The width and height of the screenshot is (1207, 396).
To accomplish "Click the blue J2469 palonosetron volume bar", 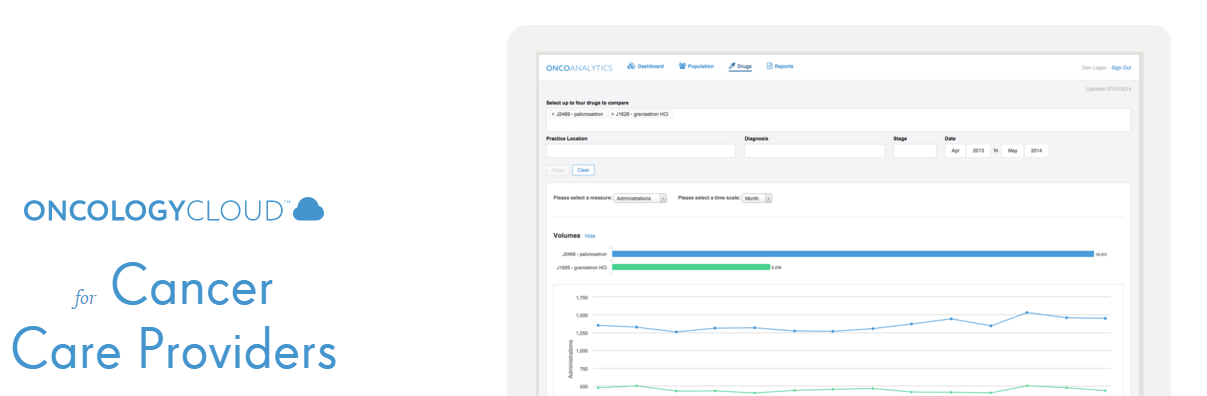I will pyautogui.click(x=853, y=254).
